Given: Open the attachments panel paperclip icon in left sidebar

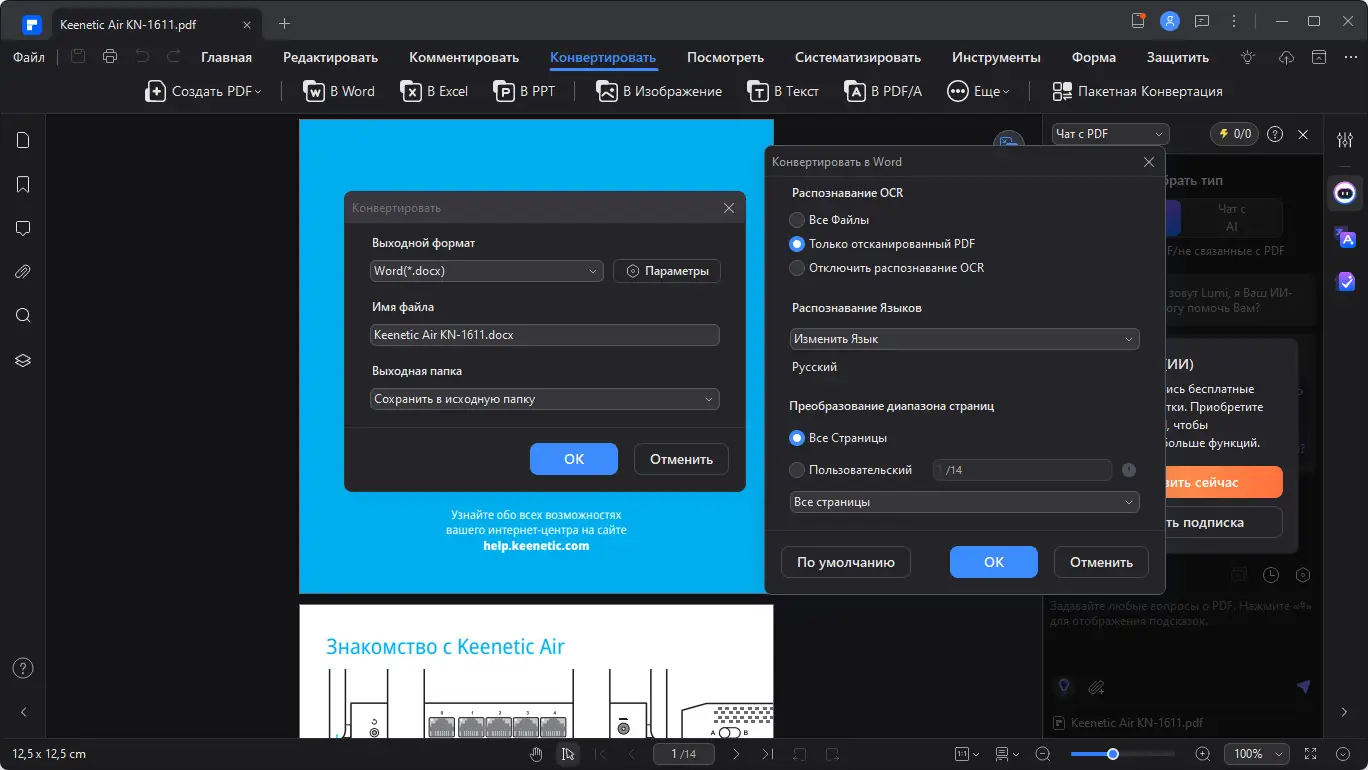Looking at the screenshot, I should pyautogui.click(x=23, y=272).
